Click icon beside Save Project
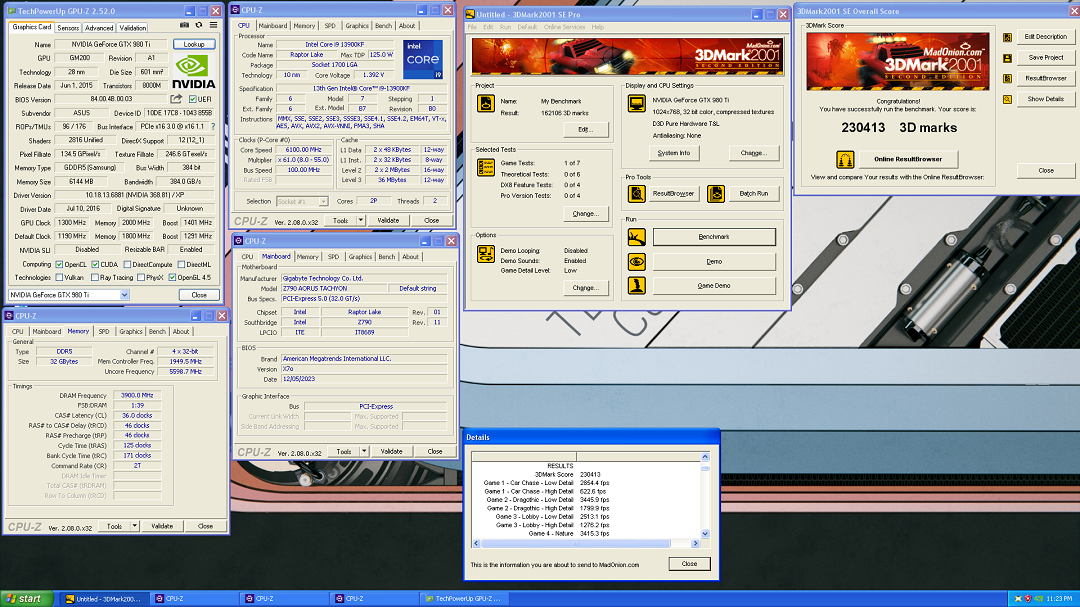 click(x=1007, y=58)
